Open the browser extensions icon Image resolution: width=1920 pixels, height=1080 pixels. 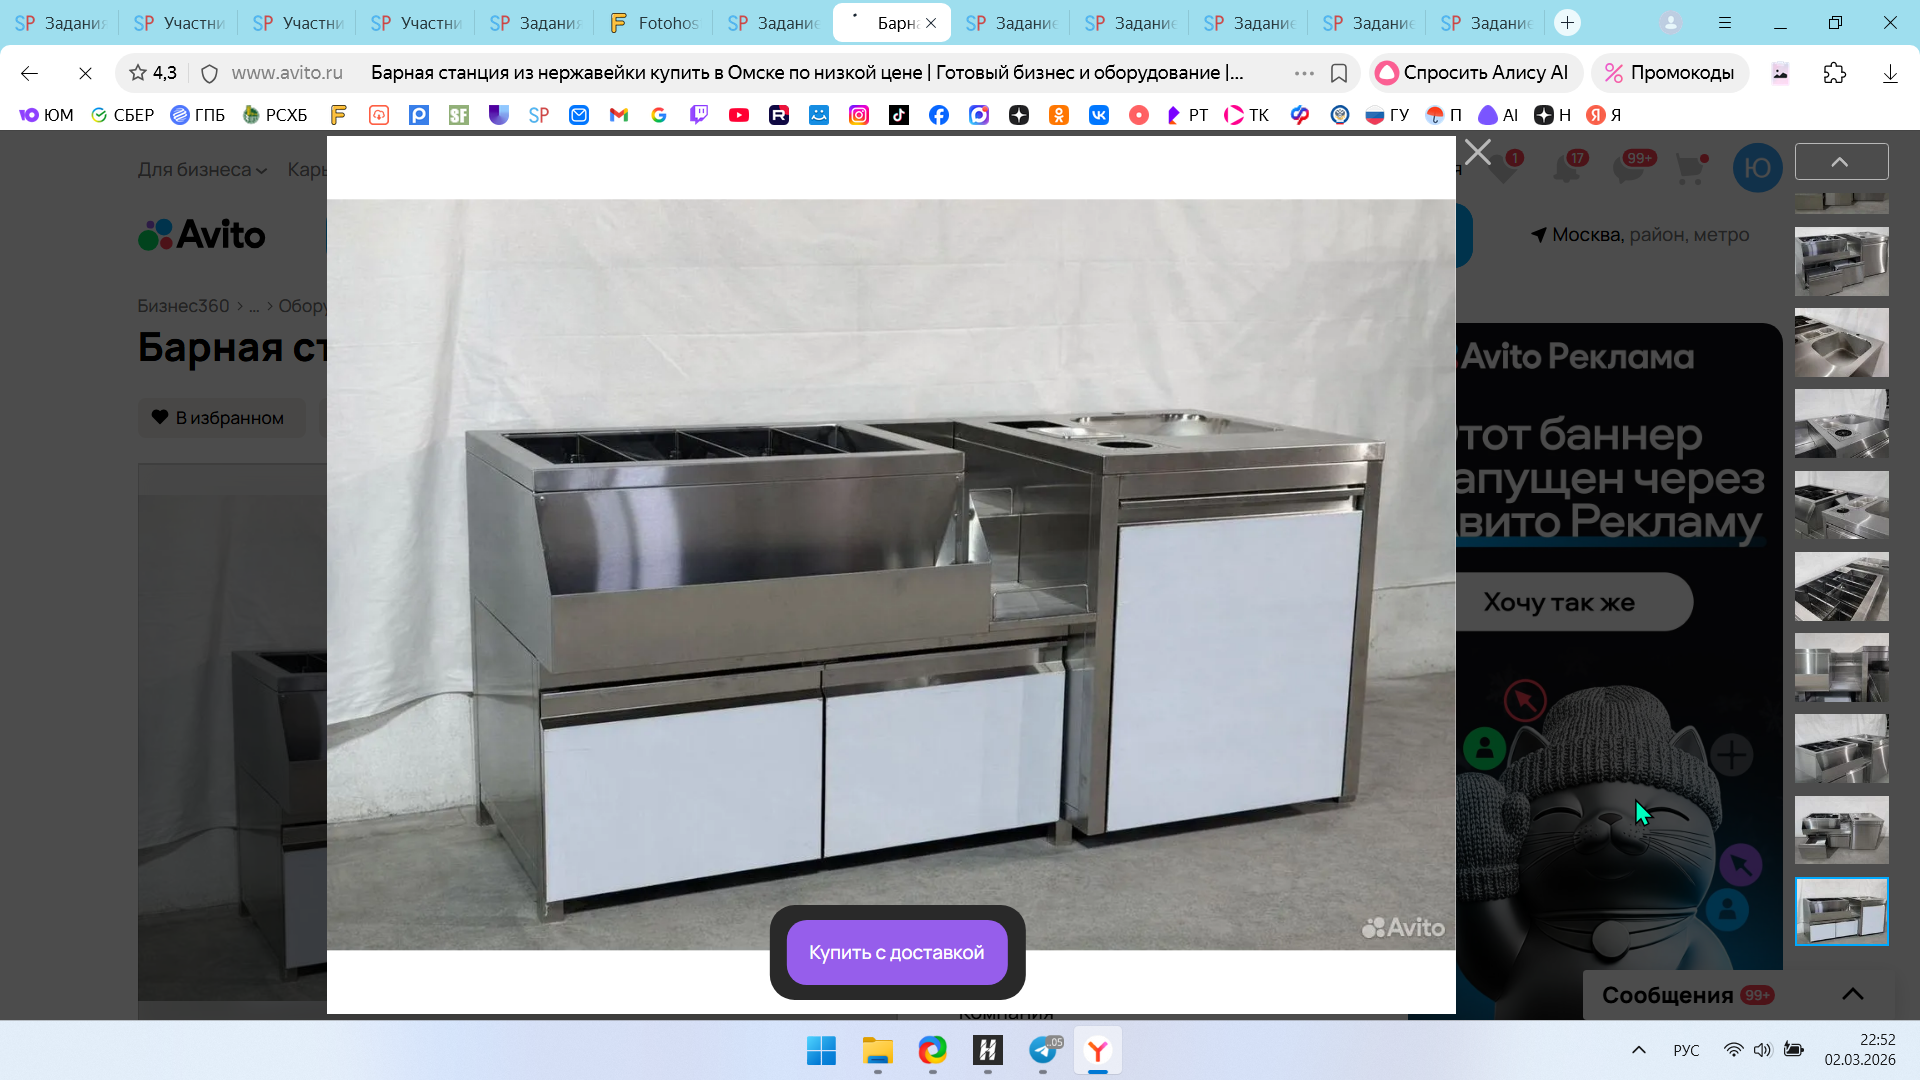point(1834,73)
